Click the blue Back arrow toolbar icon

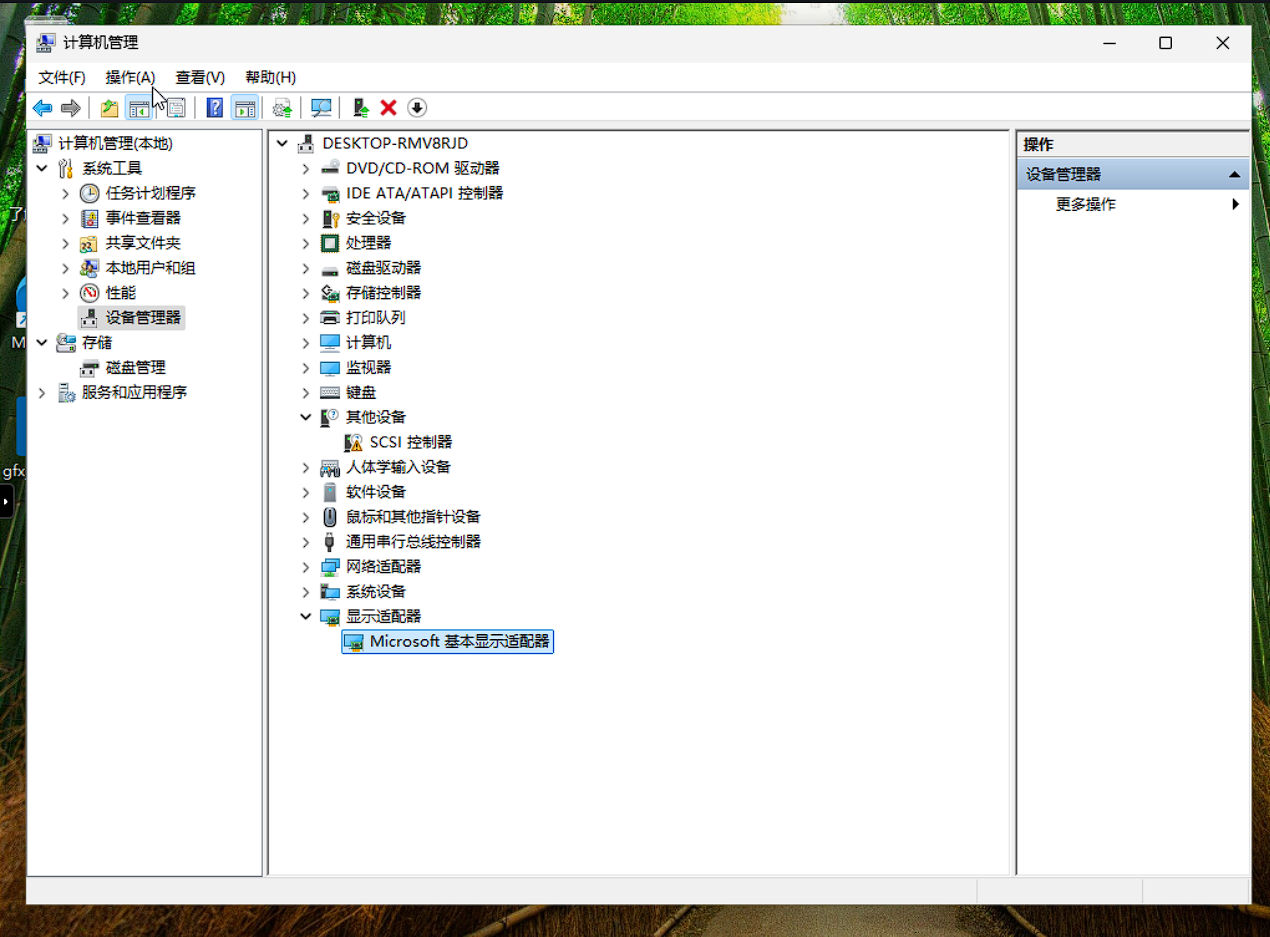click(42, 108)
